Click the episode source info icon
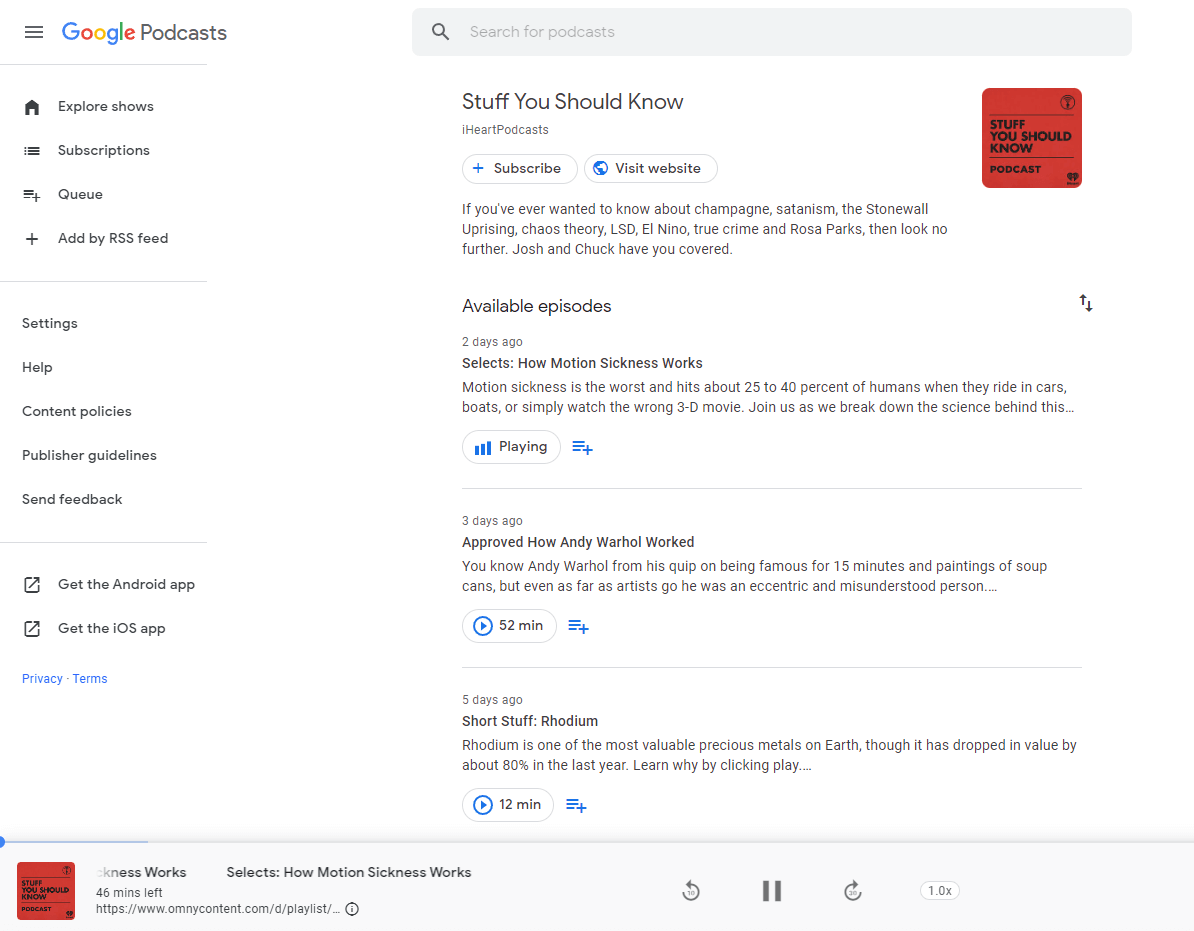The width and height of the screenshot is (1194, 931). pos(352,909)
